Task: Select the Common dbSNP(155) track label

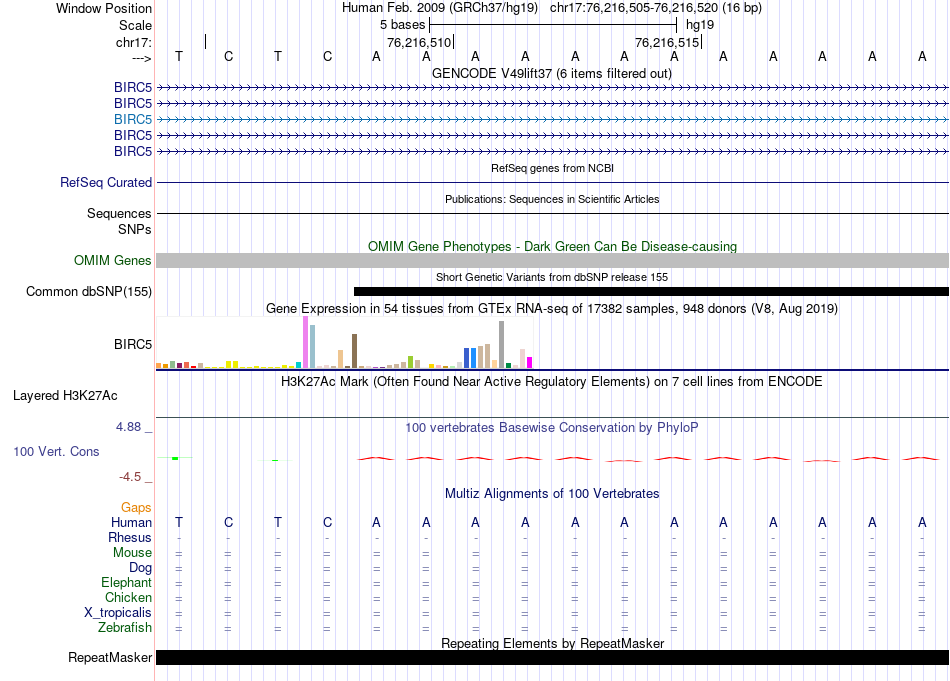Action: click(x=89, y=291)
